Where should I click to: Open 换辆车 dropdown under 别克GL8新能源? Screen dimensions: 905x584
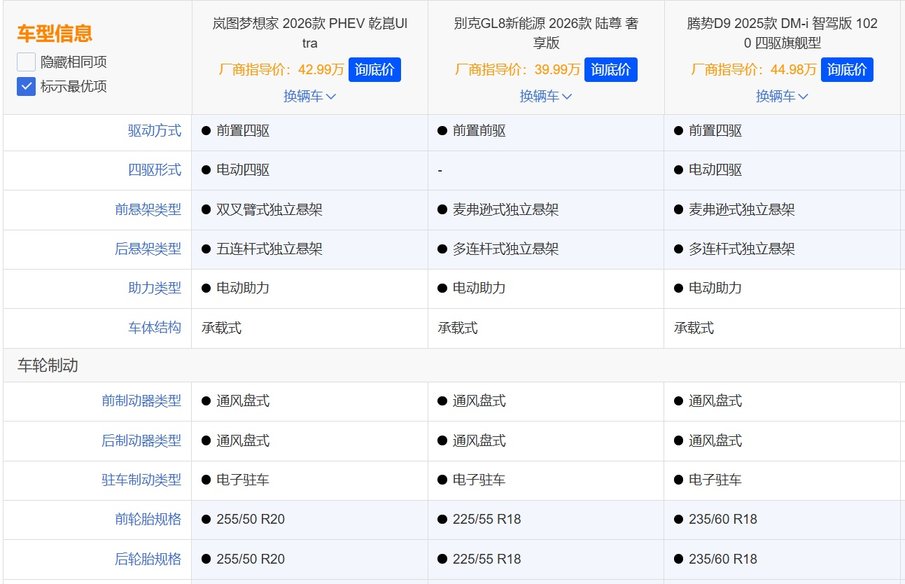[545, 96]
